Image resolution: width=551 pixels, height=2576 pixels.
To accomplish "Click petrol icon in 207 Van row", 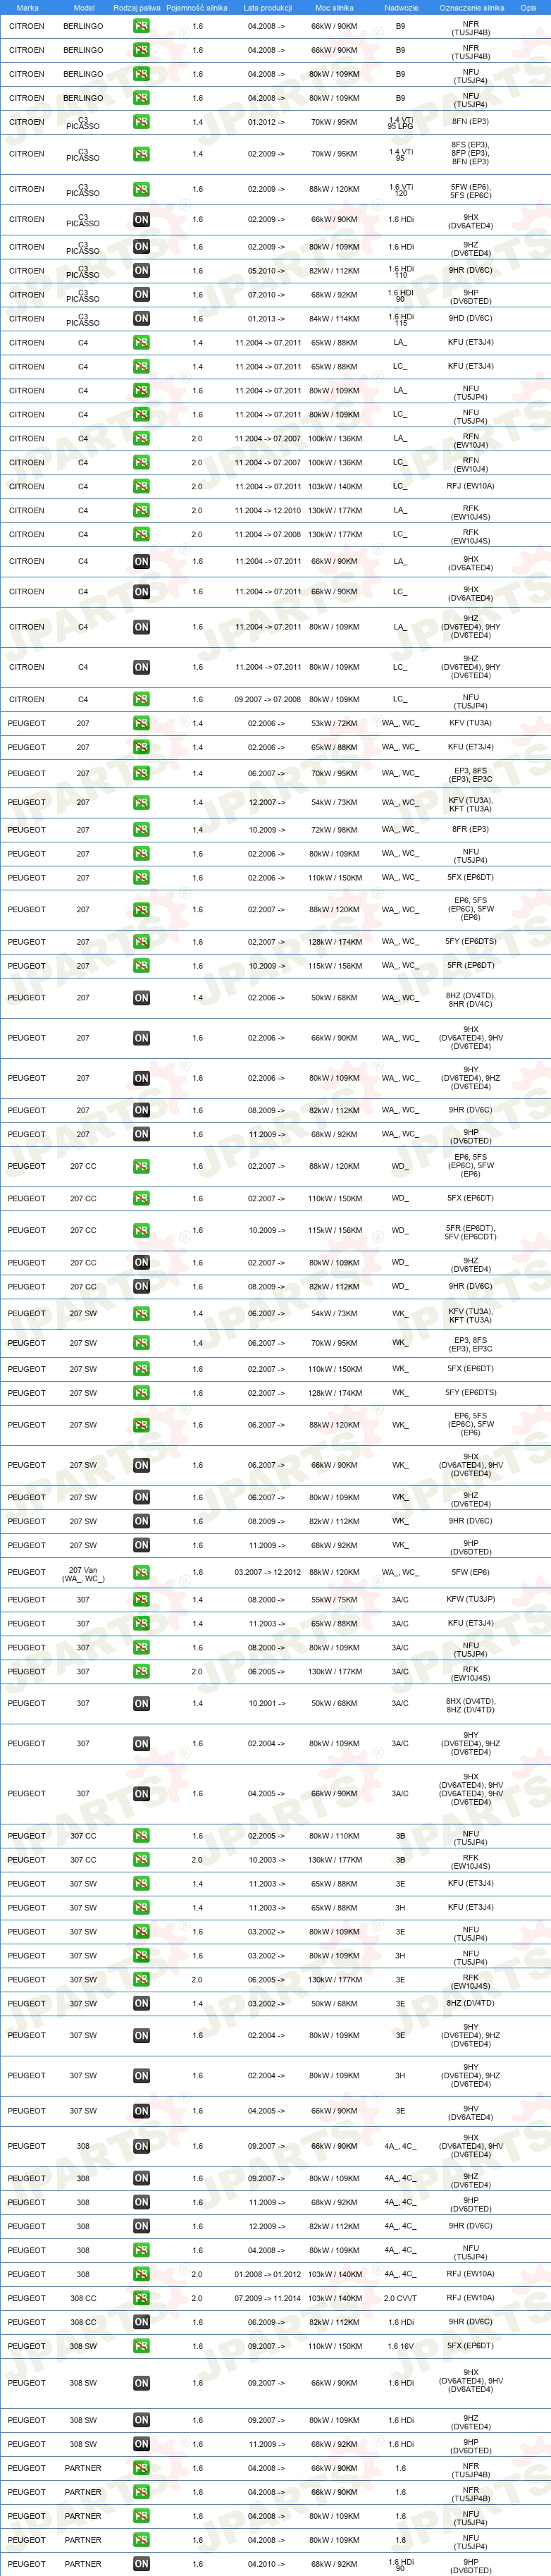I will point(141,1573).
